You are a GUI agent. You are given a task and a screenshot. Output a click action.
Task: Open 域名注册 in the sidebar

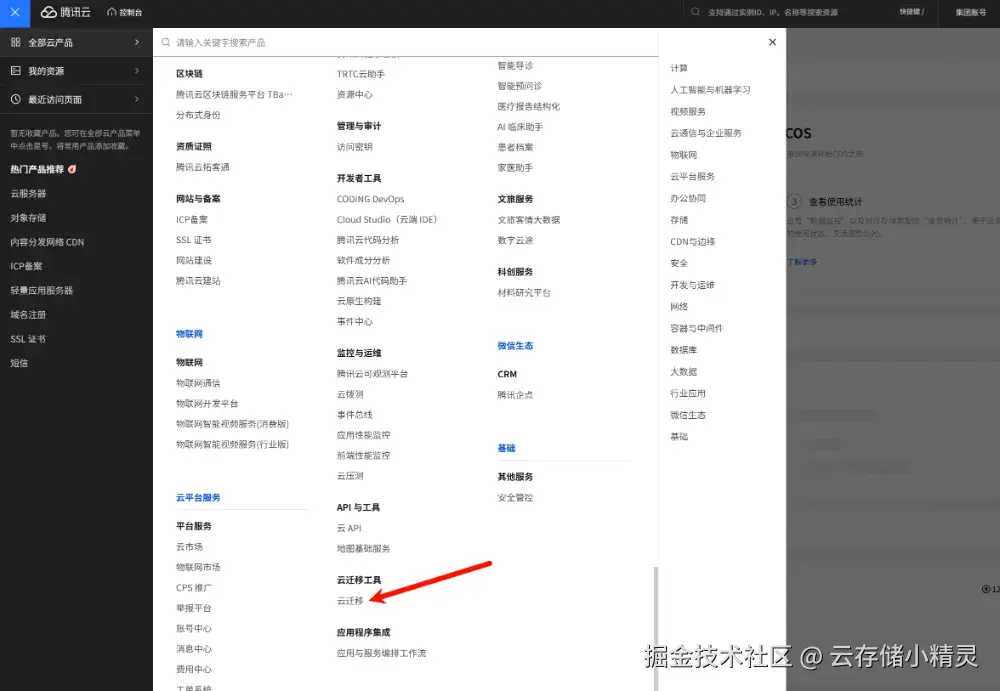click(28, 315)
